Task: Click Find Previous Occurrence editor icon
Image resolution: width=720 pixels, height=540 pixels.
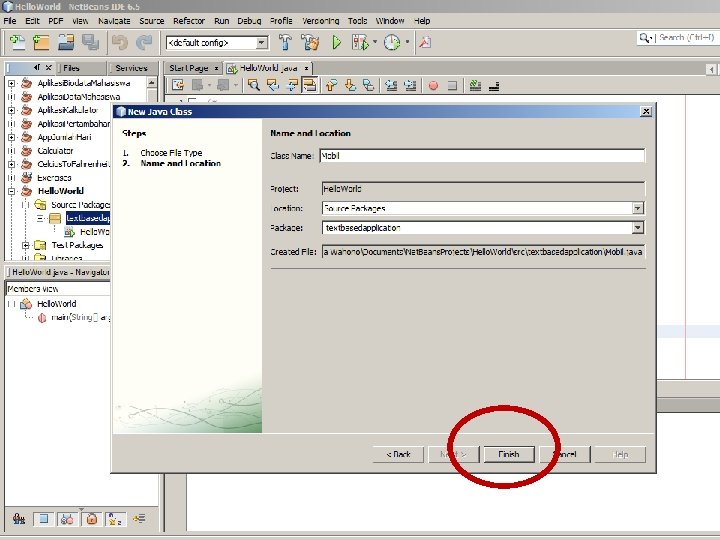Action: pyautogui.click(x=273, y=85)
